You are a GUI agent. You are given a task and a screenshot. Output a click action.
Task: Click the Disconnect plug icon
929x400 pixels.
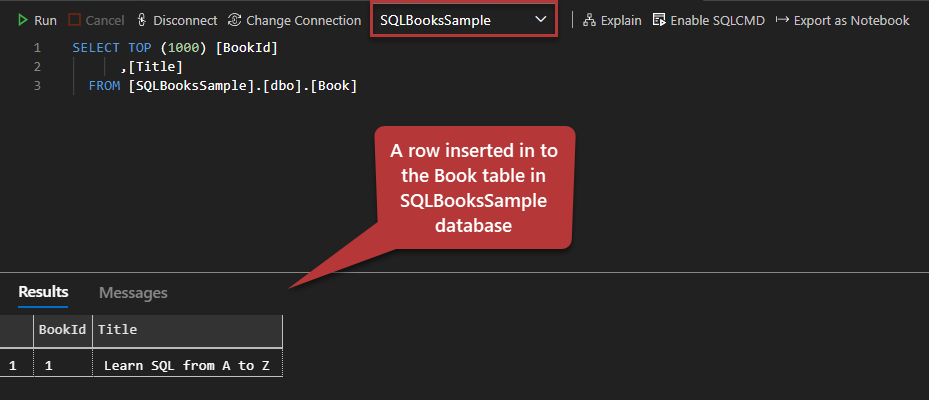pyautogui.click(x=141, y=20)
